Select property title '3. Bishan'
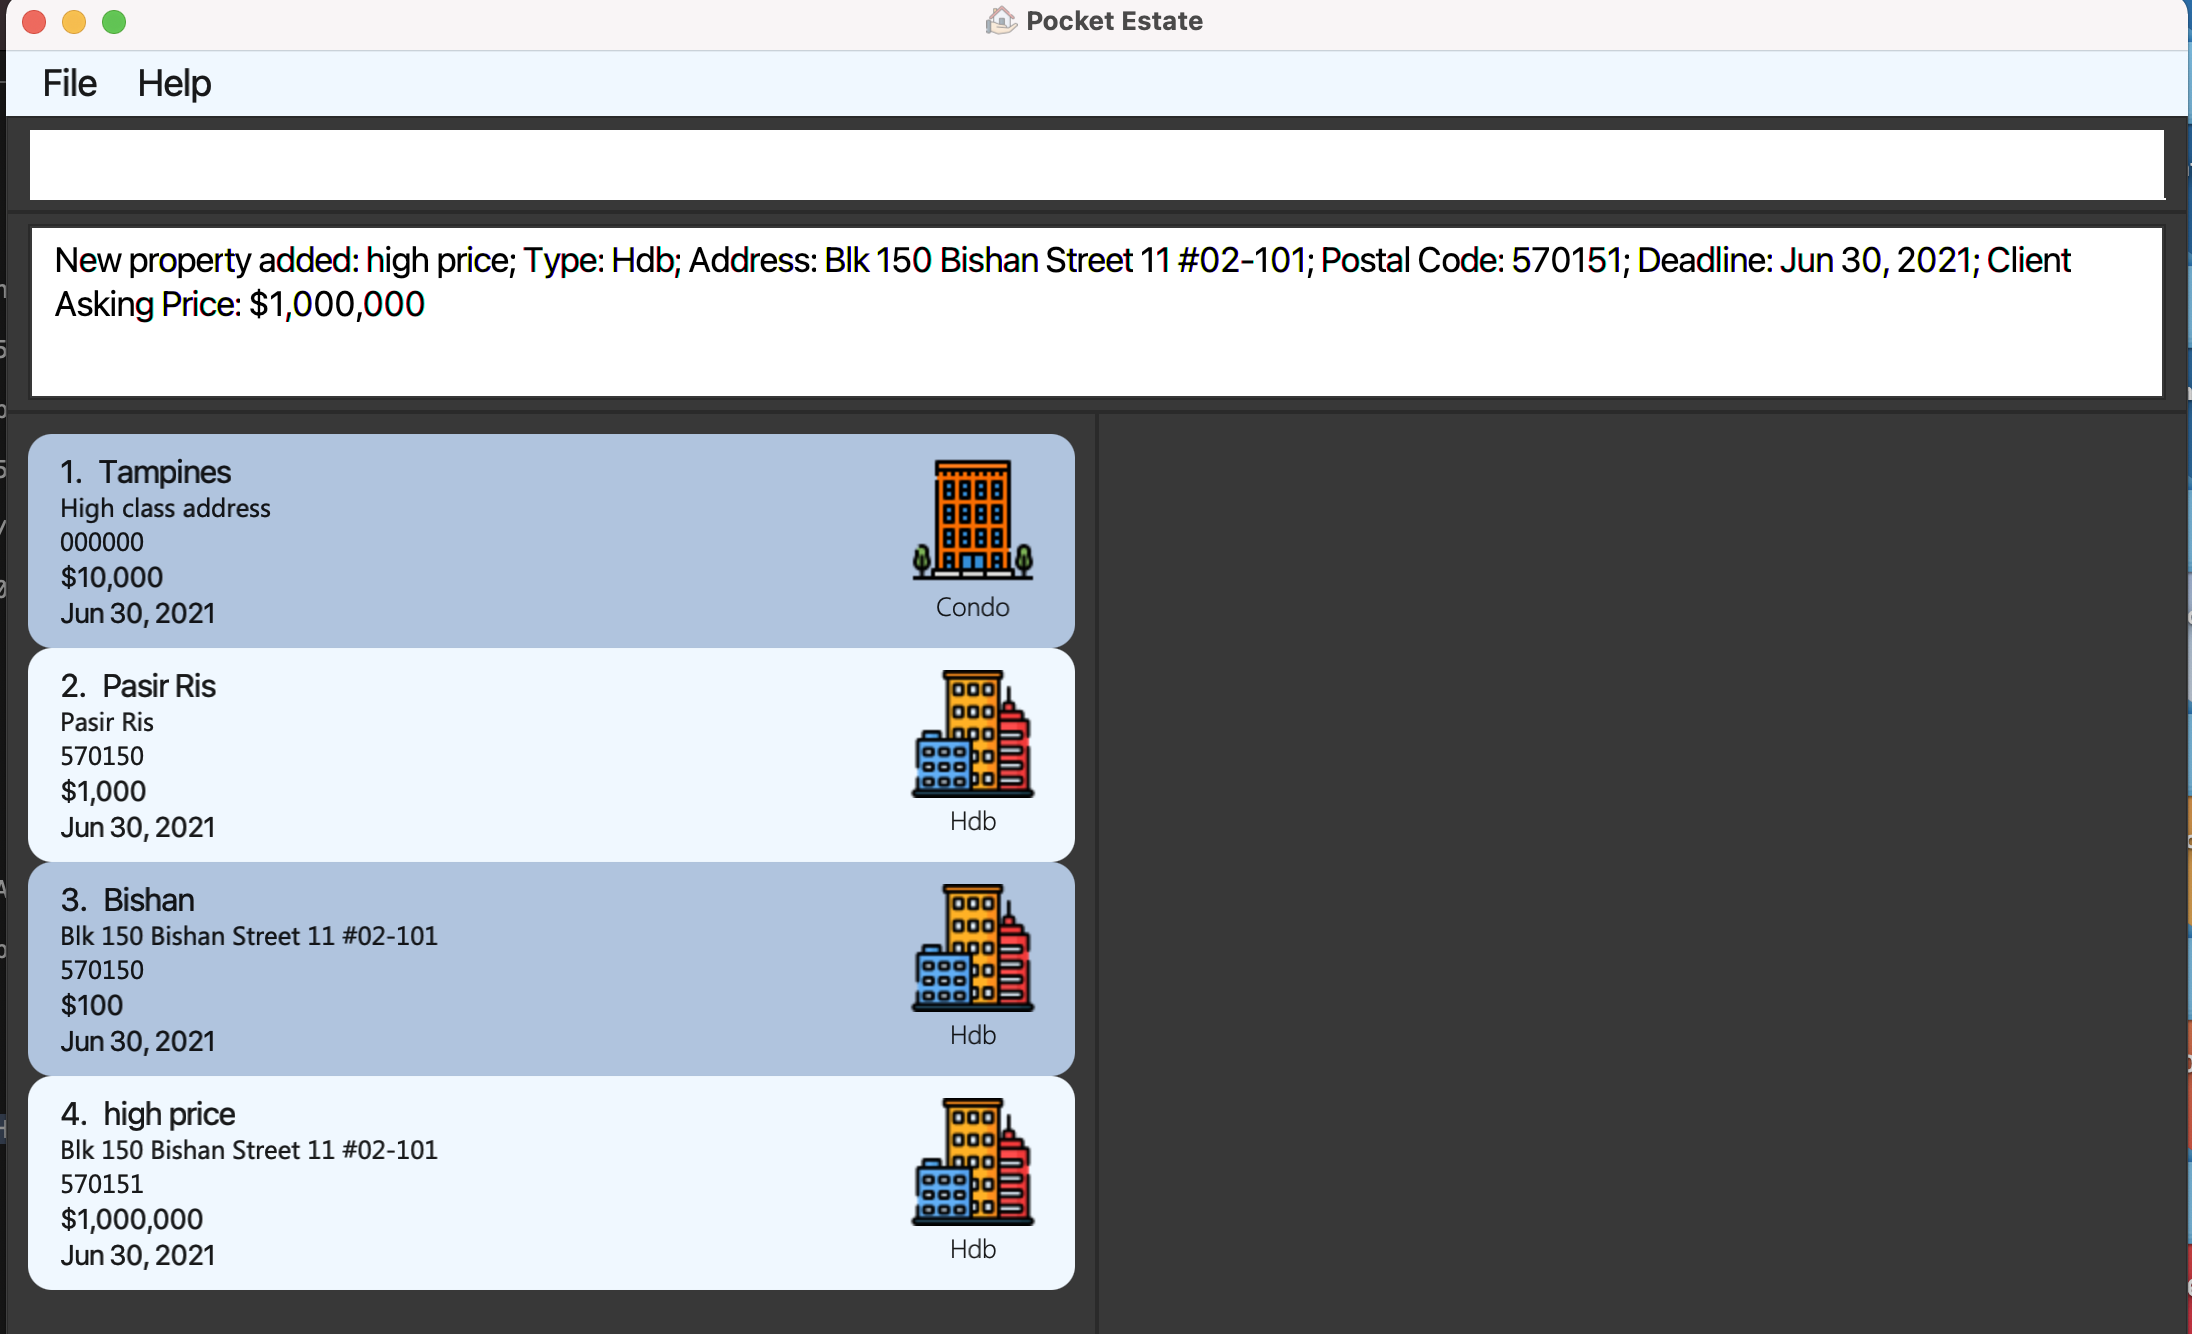This screenshot has height=1334, width=2192. [x=127, y=899]
